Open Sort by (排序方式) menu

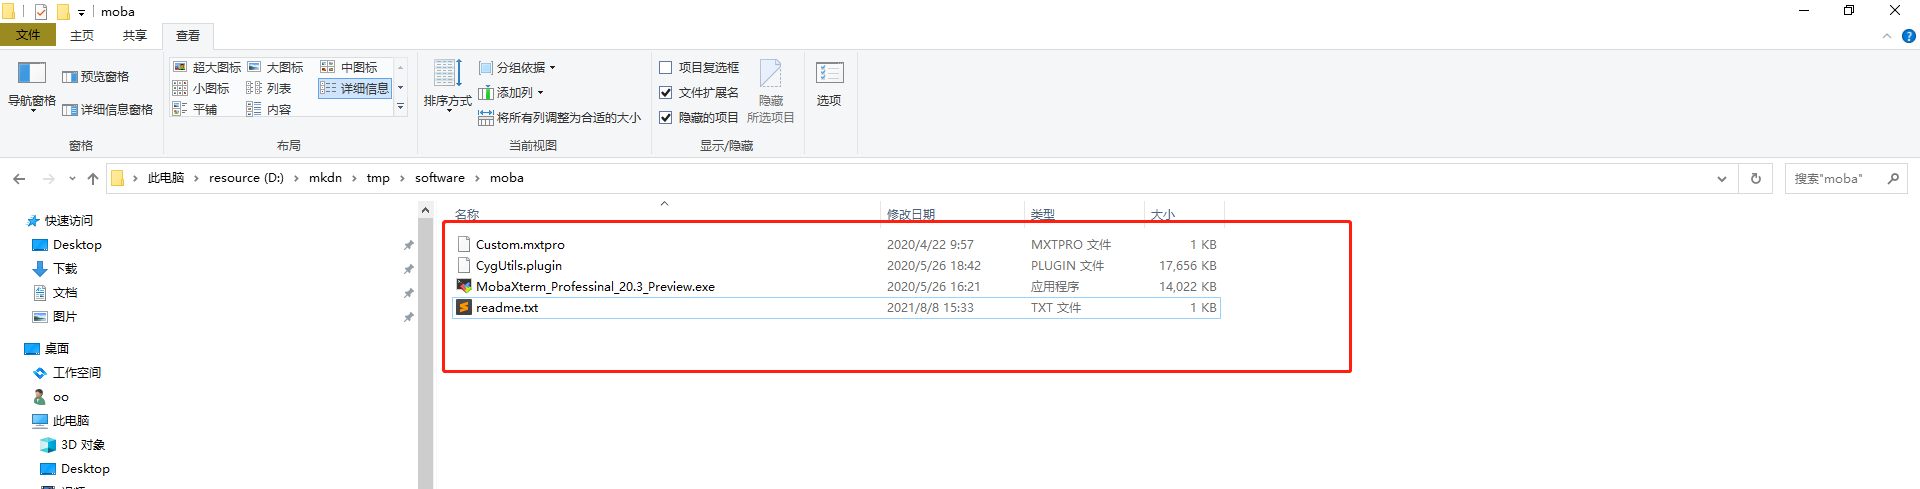tap(447, 86)
